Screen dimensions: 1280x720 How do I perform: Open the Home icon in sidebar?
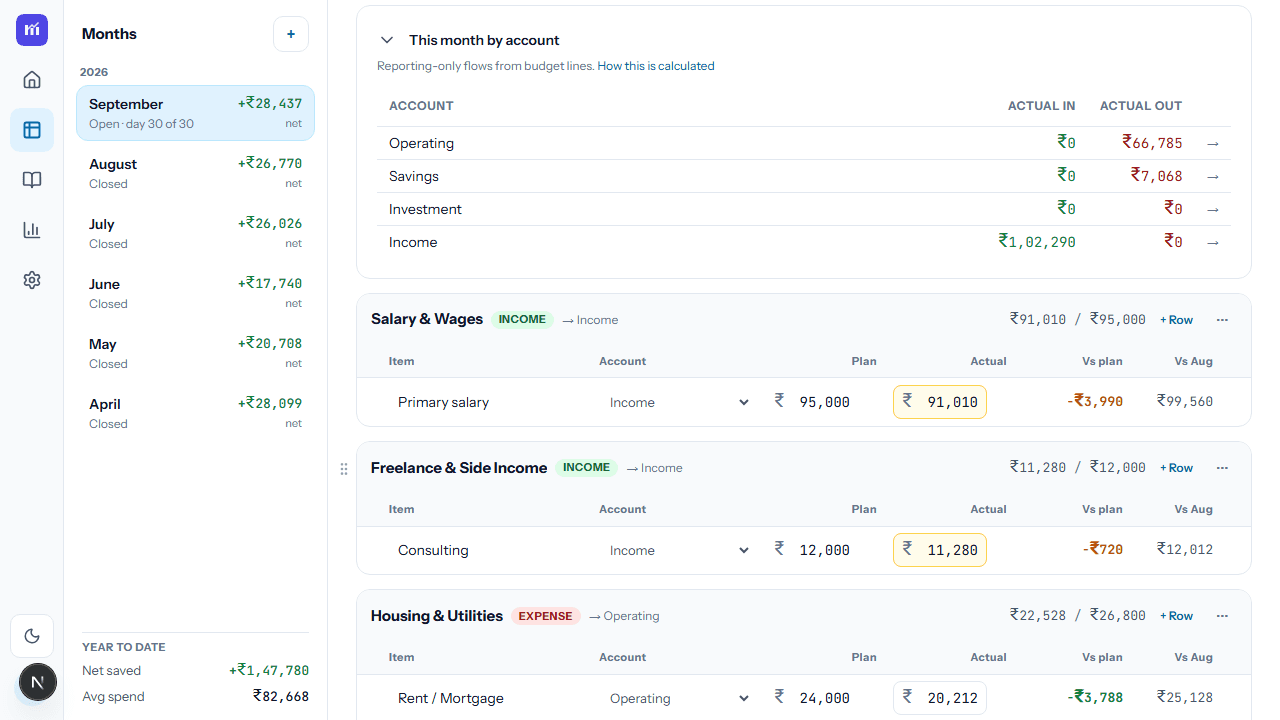(32, 80)
